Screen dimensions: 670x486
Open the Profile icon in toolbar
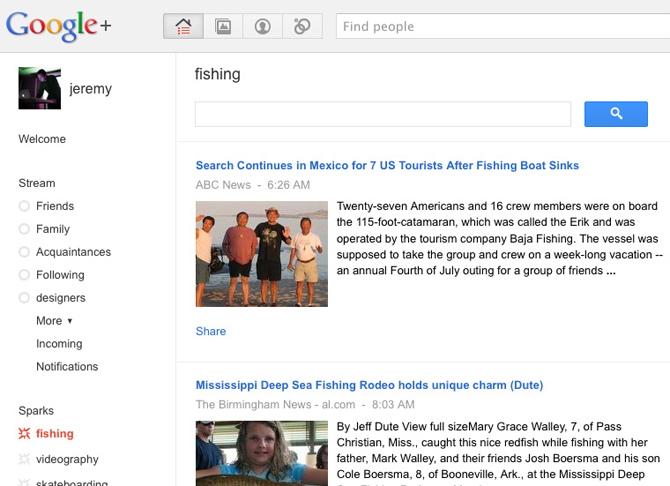[262, 26]
